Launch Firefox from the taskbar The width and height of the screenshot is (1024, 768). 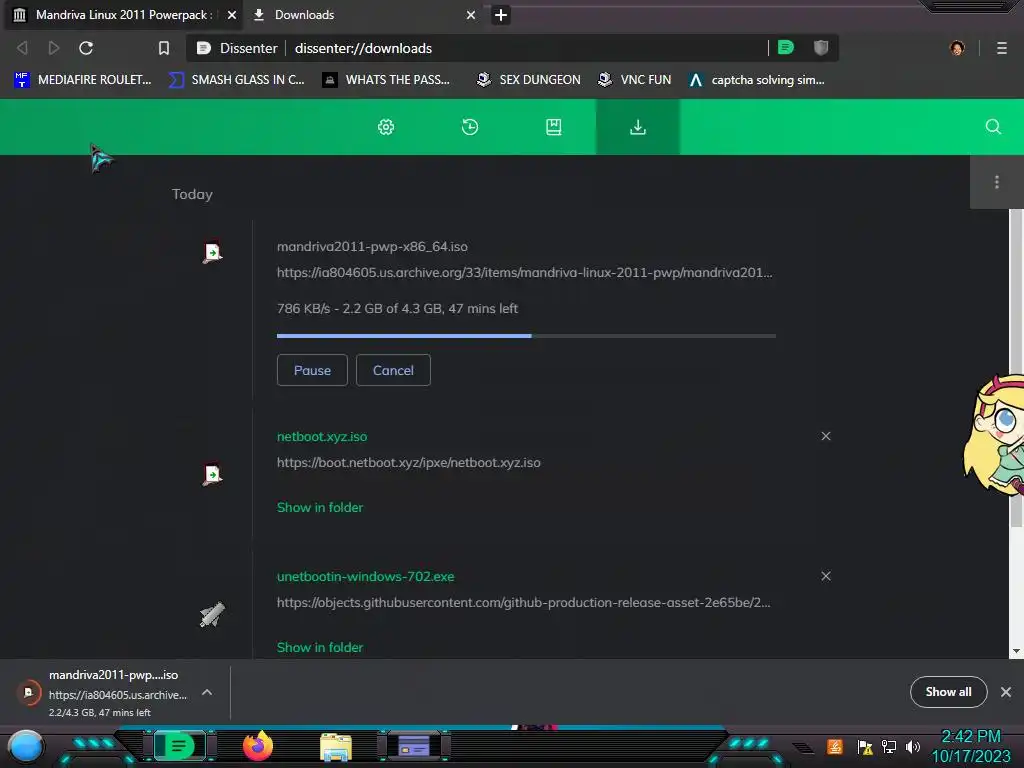click(258, 746)
